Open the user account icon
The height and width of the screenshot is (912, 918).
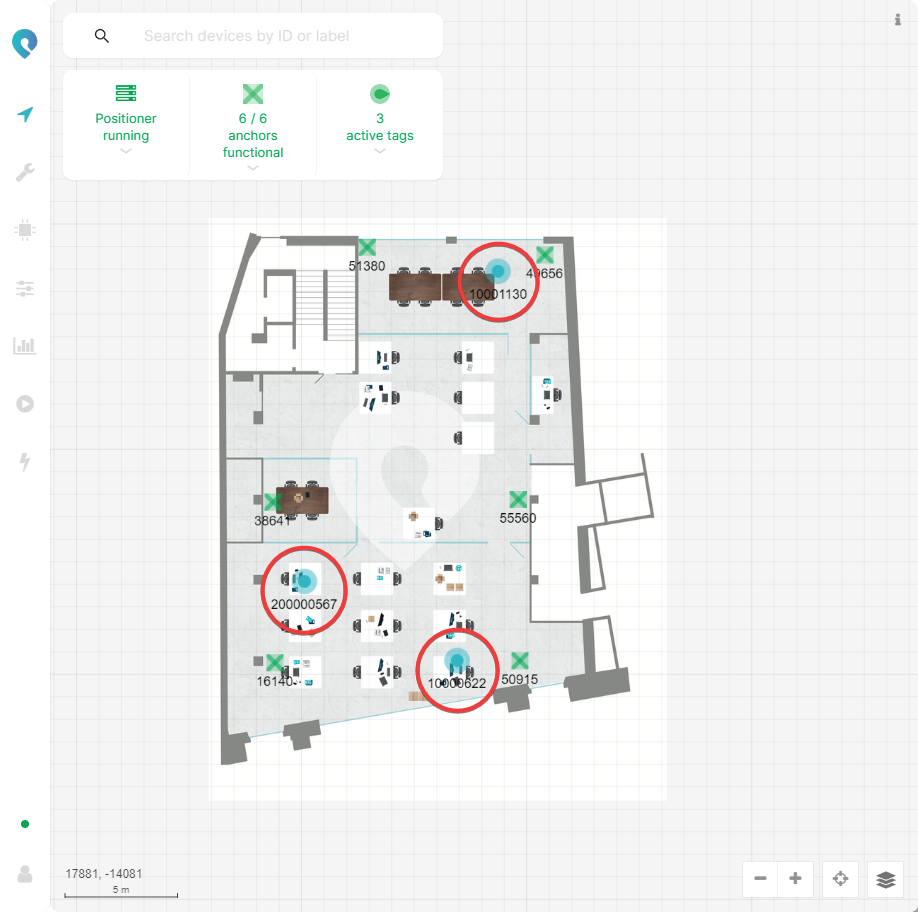point(25,873)
